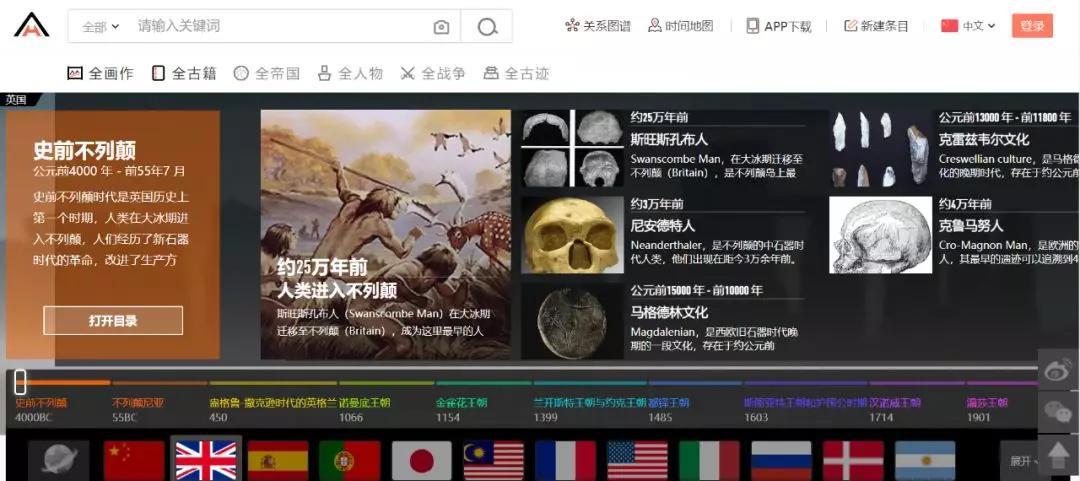Open the 关系图谱 relationship graph
The image size is (1080, 481).
click(598, 26)
